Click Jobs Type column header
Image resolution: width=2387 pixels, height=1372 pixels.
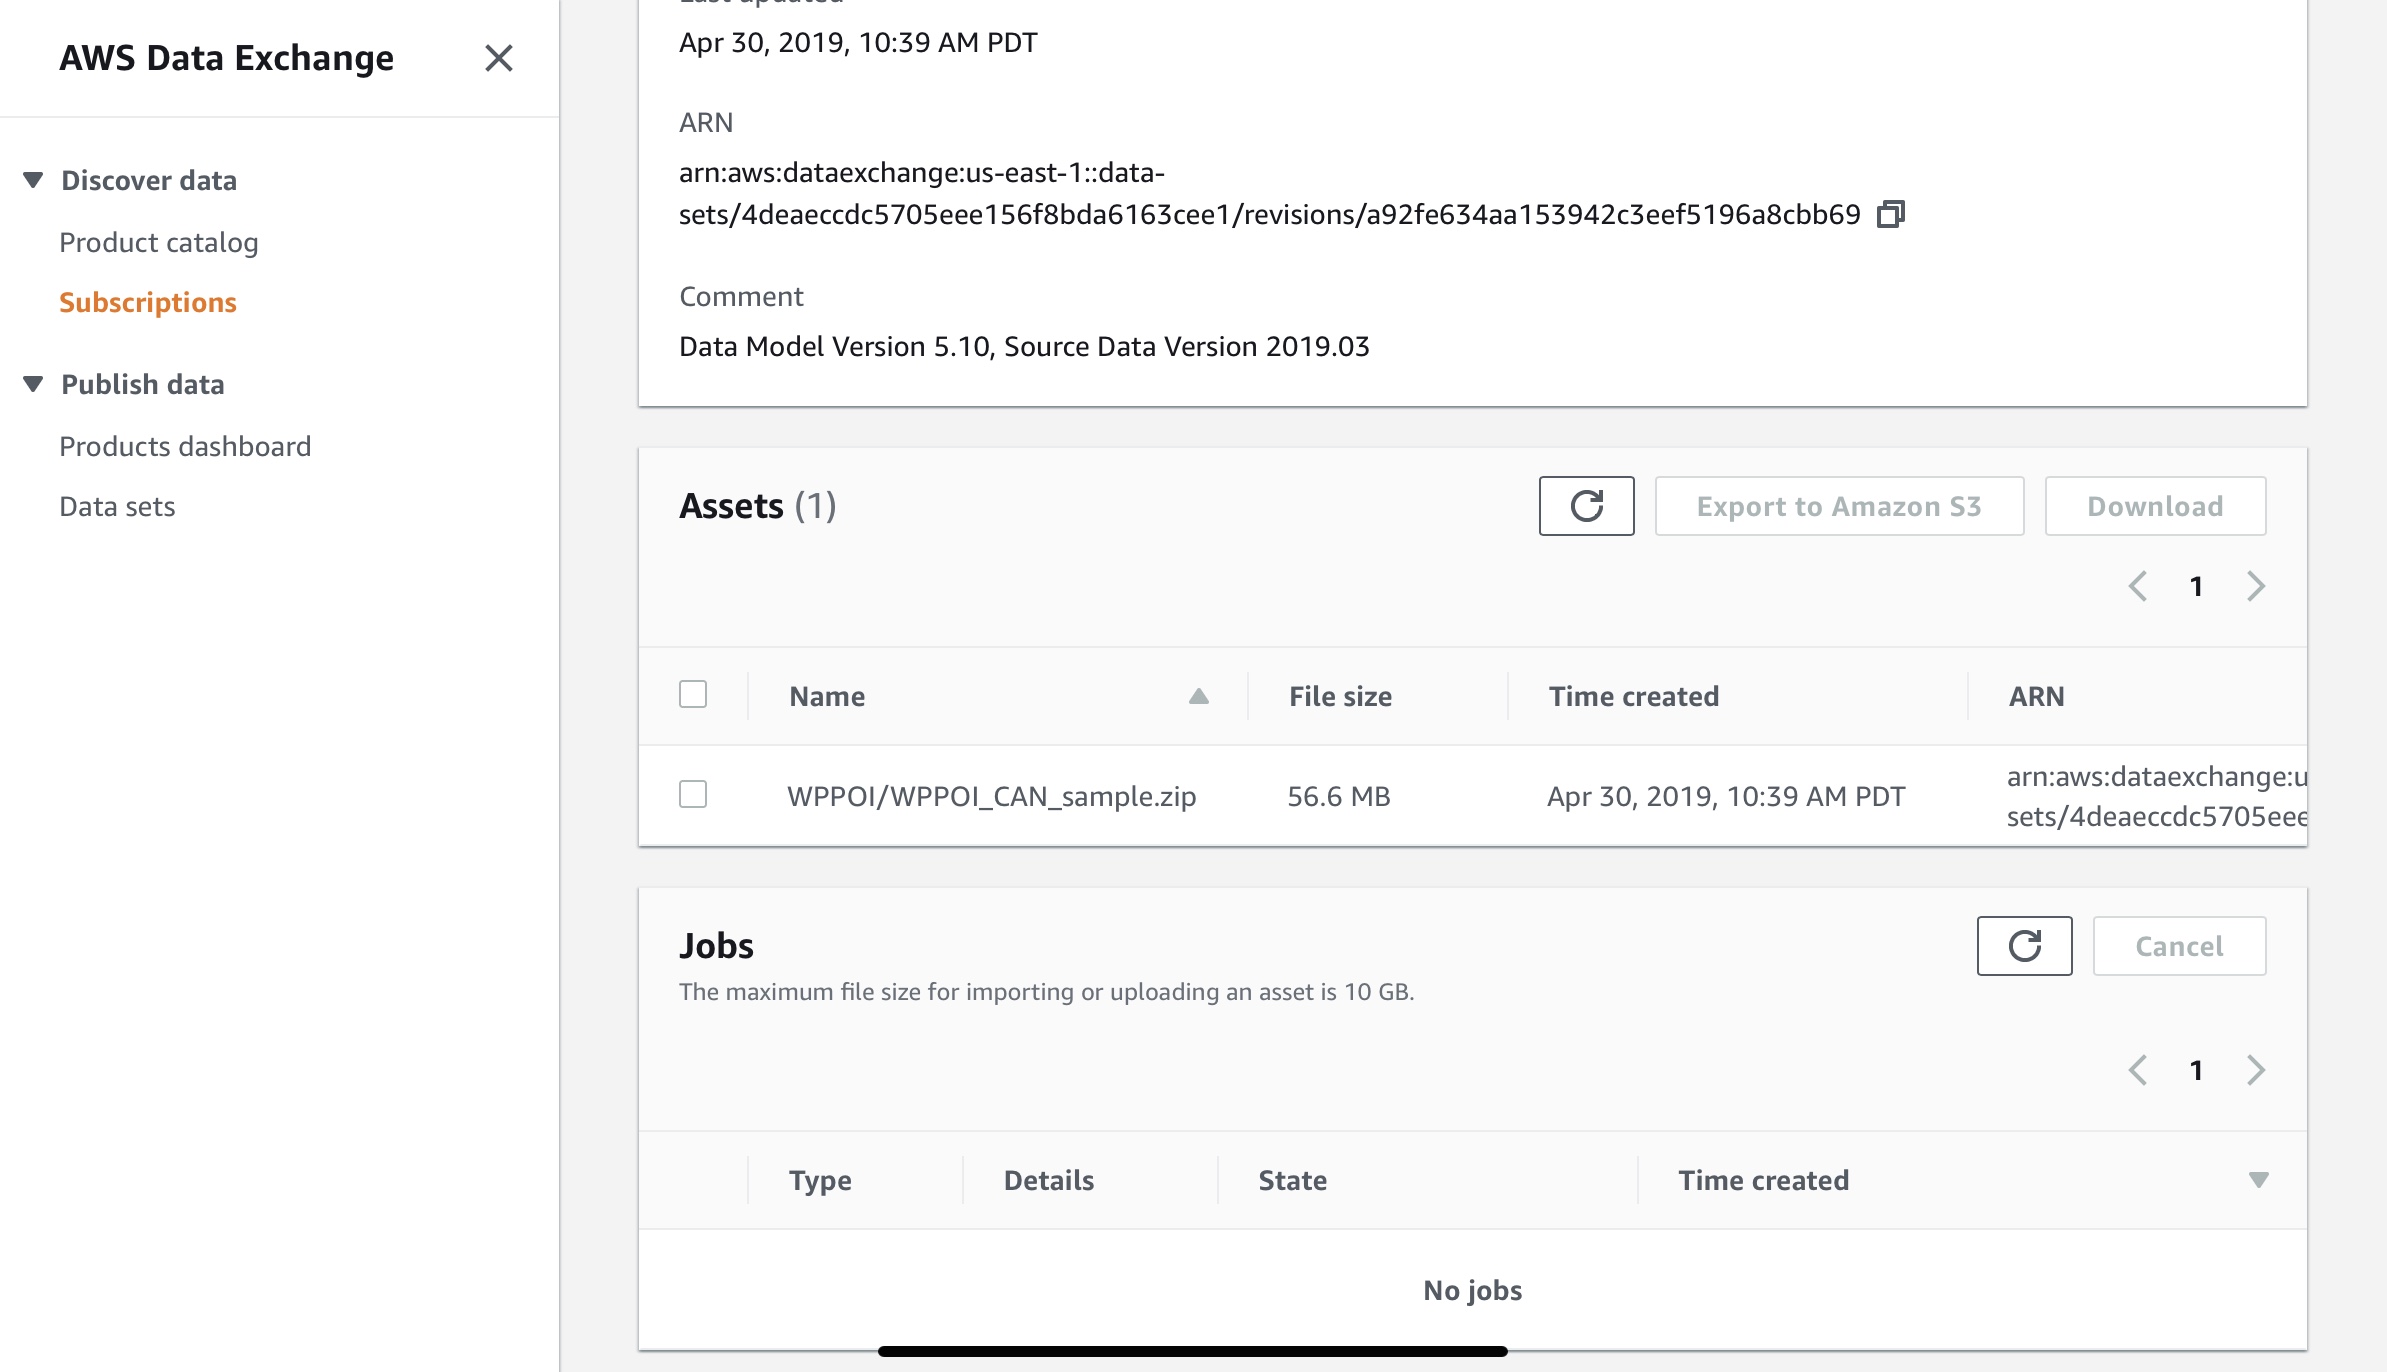(x=820, y=1180)
